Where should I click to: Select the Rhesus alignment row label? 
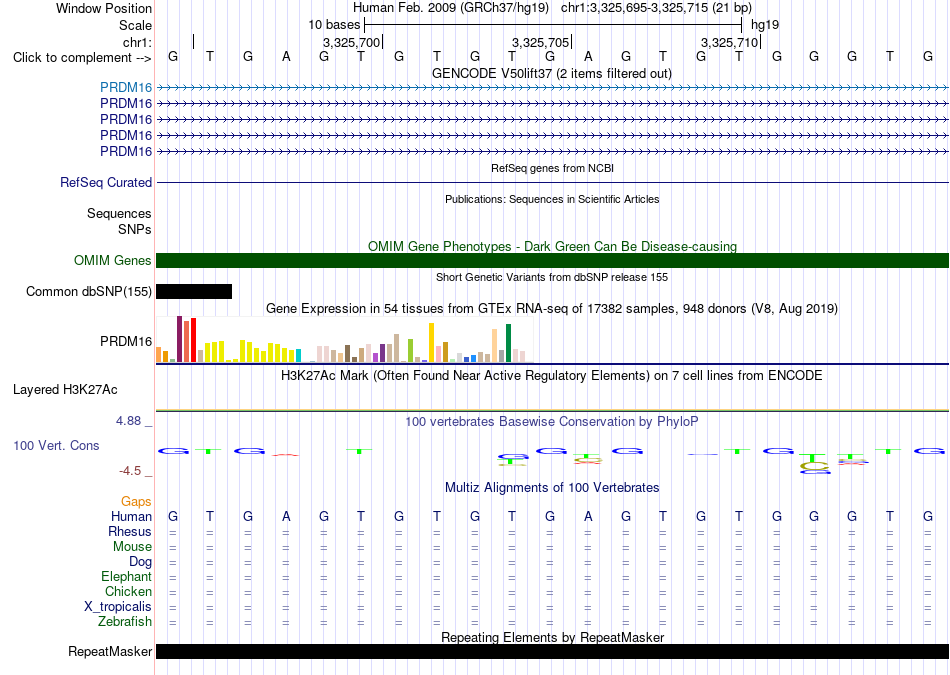point(130,531)
